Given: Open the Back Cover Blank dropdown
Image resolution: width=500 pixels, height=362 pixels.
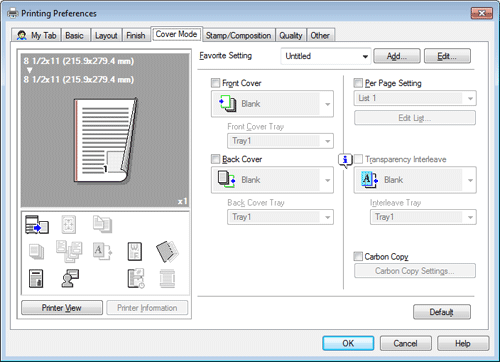Looking at the screenshot, I should point(272,180).
